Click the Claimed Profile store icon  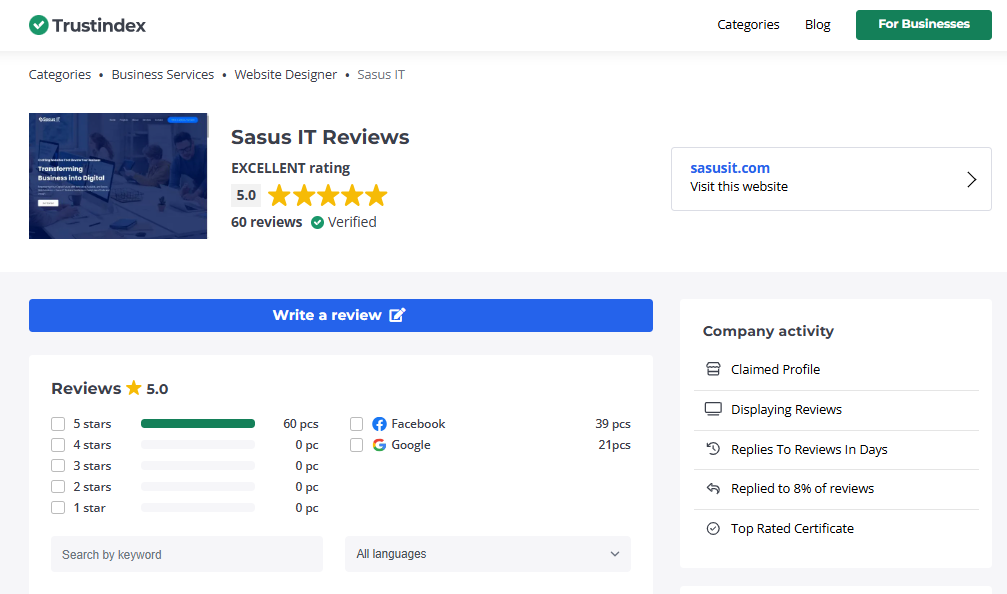click(x=713, y=369)
